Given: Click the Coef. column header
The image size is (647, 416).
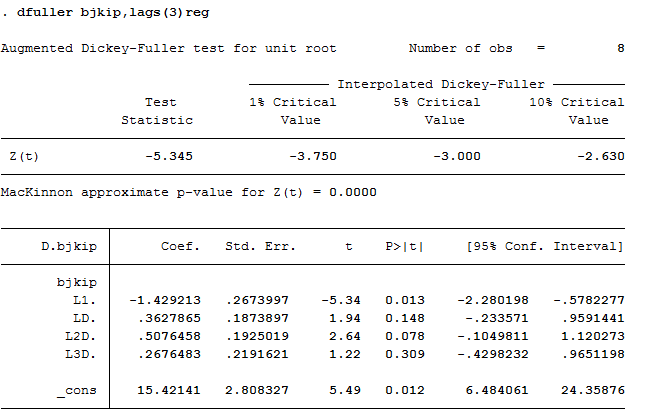Looking at the screenshot, I should coord(181,246).
